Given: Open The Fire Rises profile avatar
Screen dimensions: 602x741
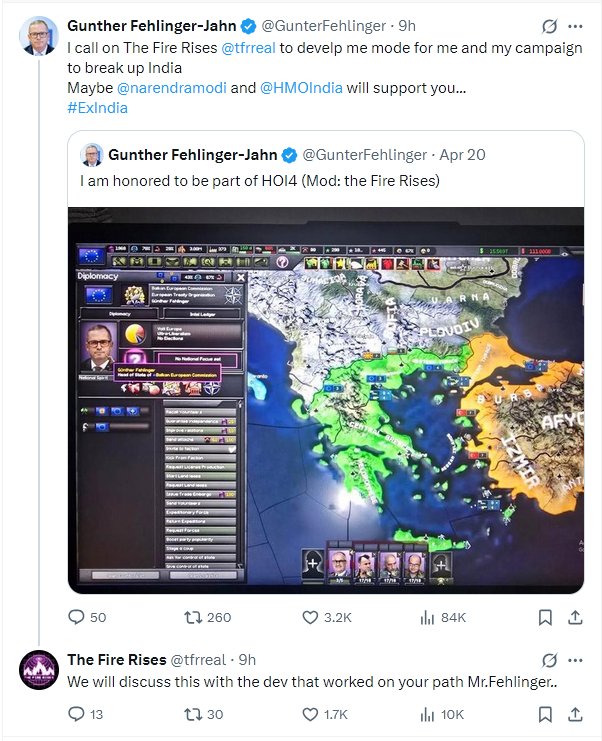Looking at the screenshot, I should tap(39, 670).
